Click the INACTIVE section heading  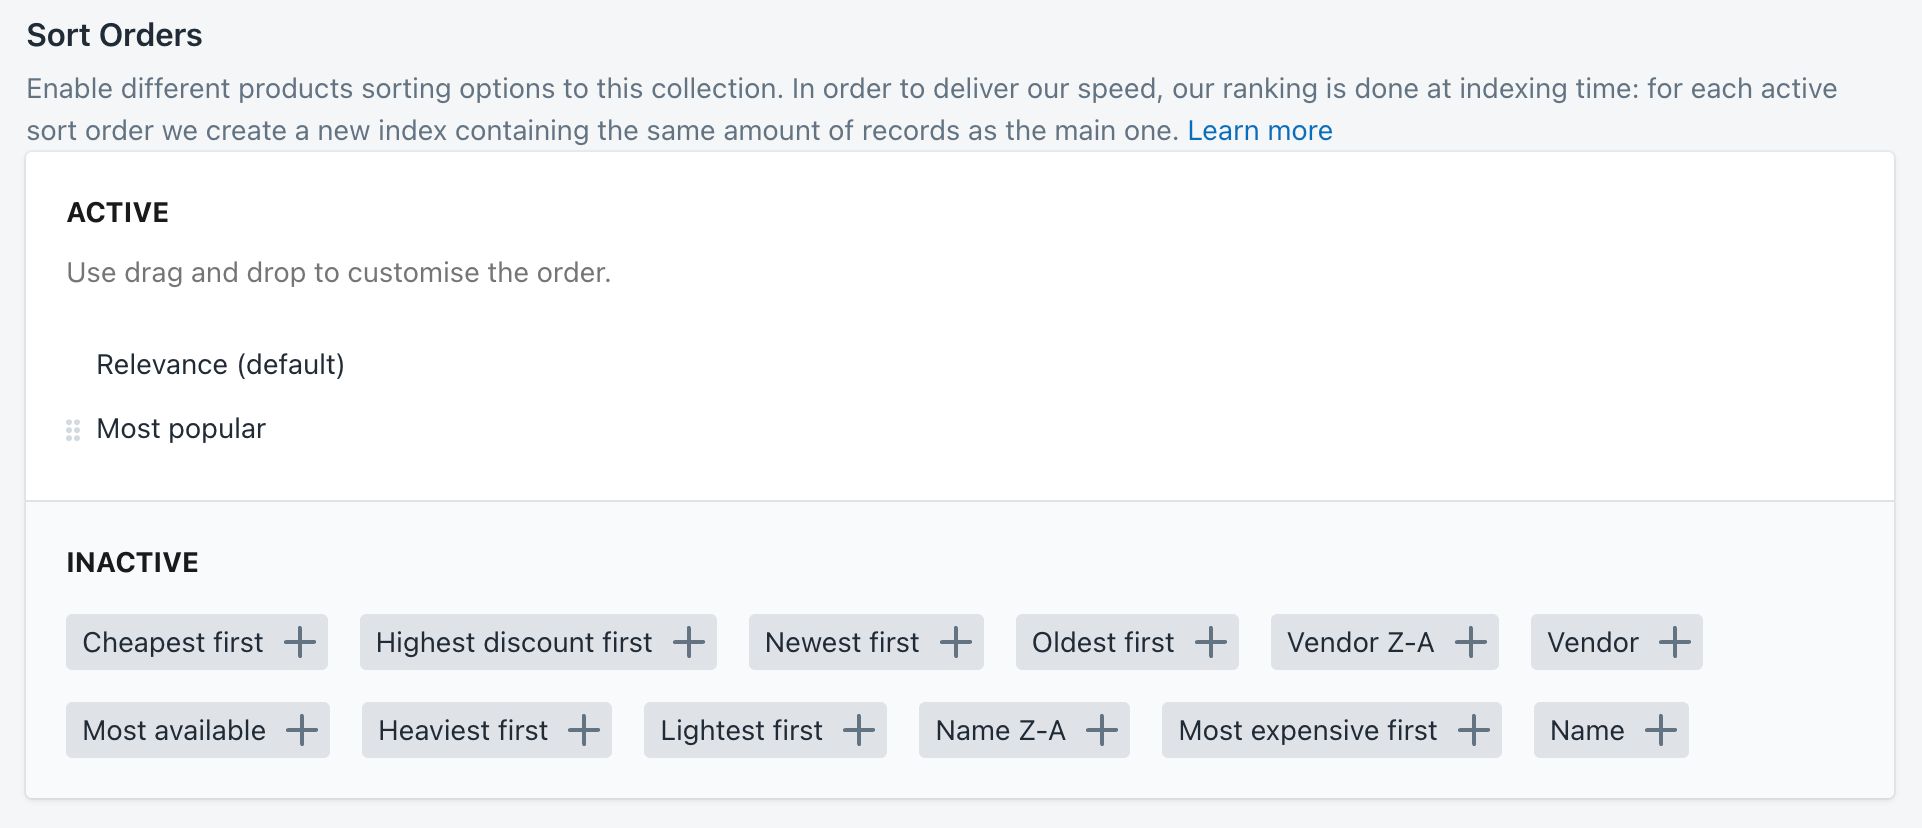(132, 562)
